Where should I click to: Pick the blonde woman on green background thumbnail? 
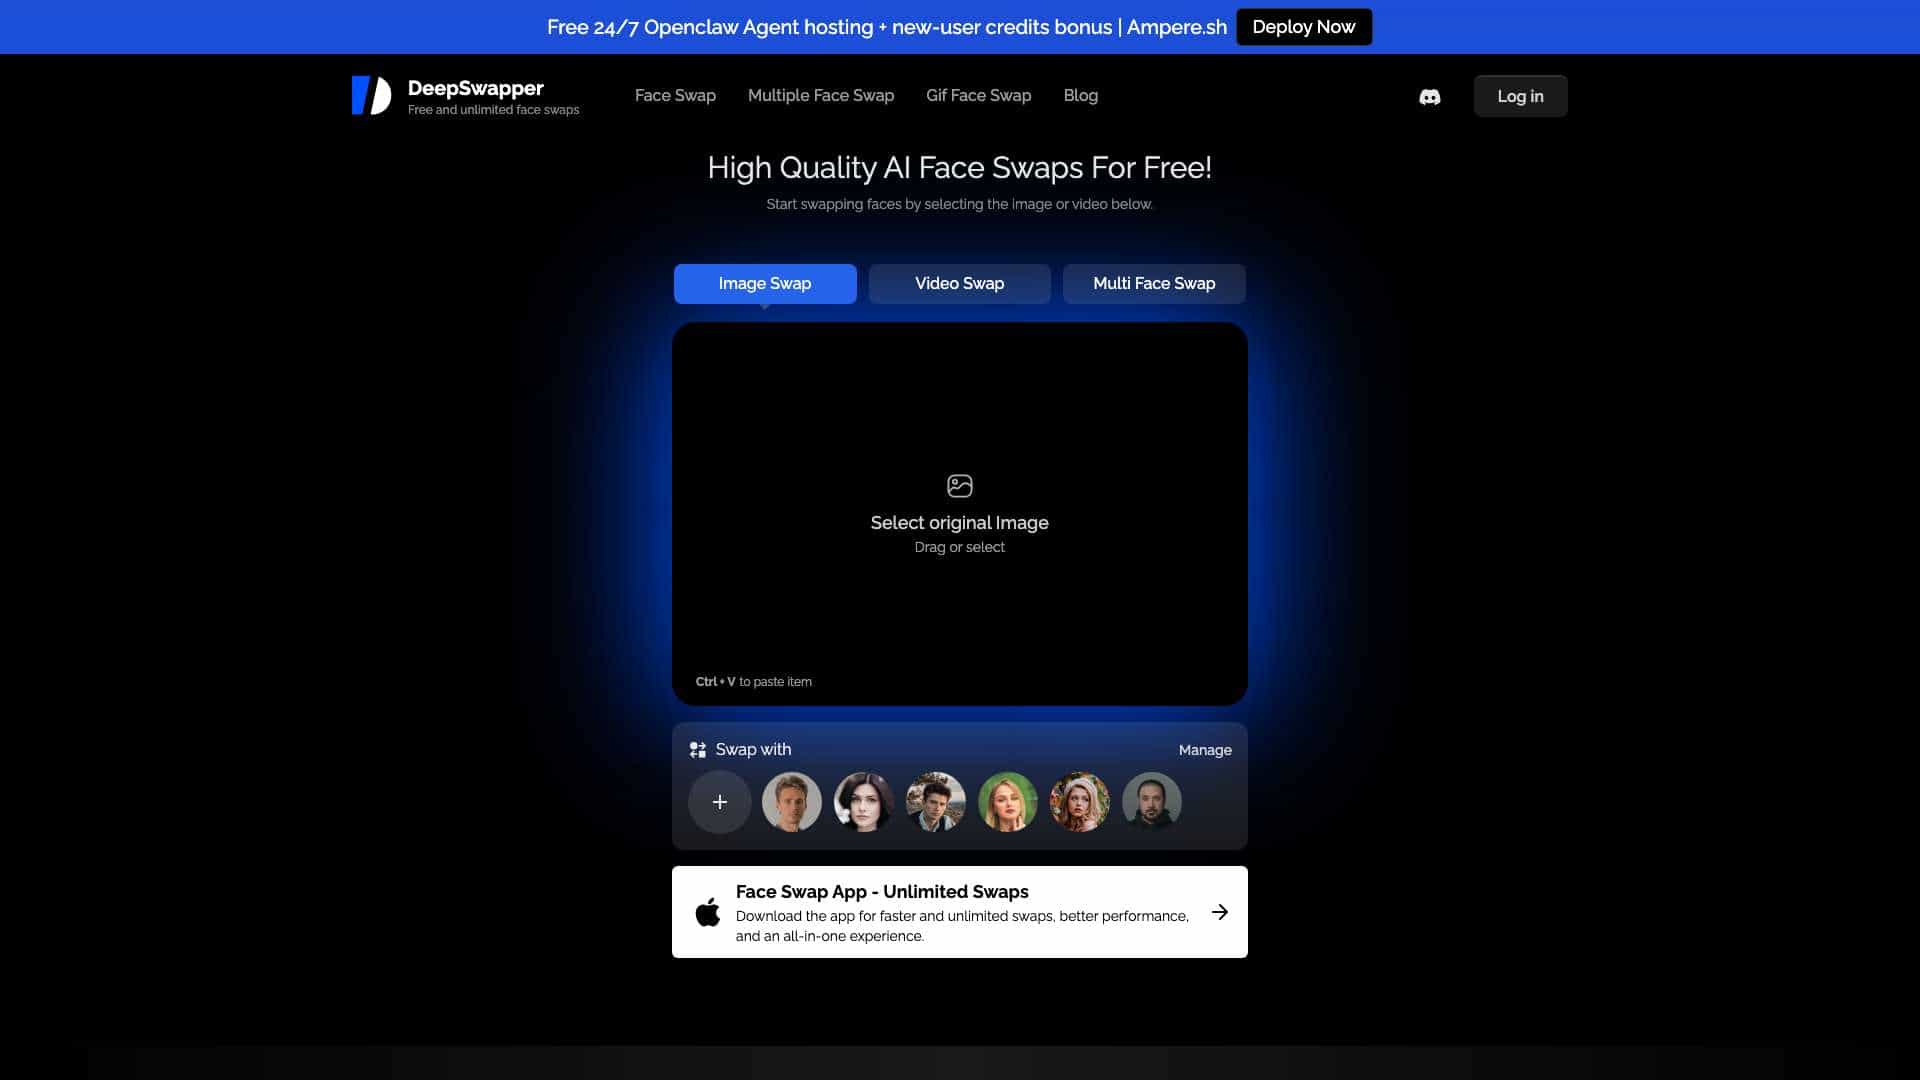[x=1008, y=802]
